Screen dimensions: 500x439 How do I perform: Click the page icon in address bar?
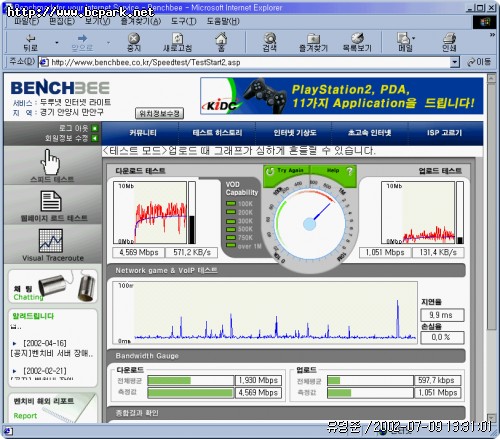tap(44, 62)
